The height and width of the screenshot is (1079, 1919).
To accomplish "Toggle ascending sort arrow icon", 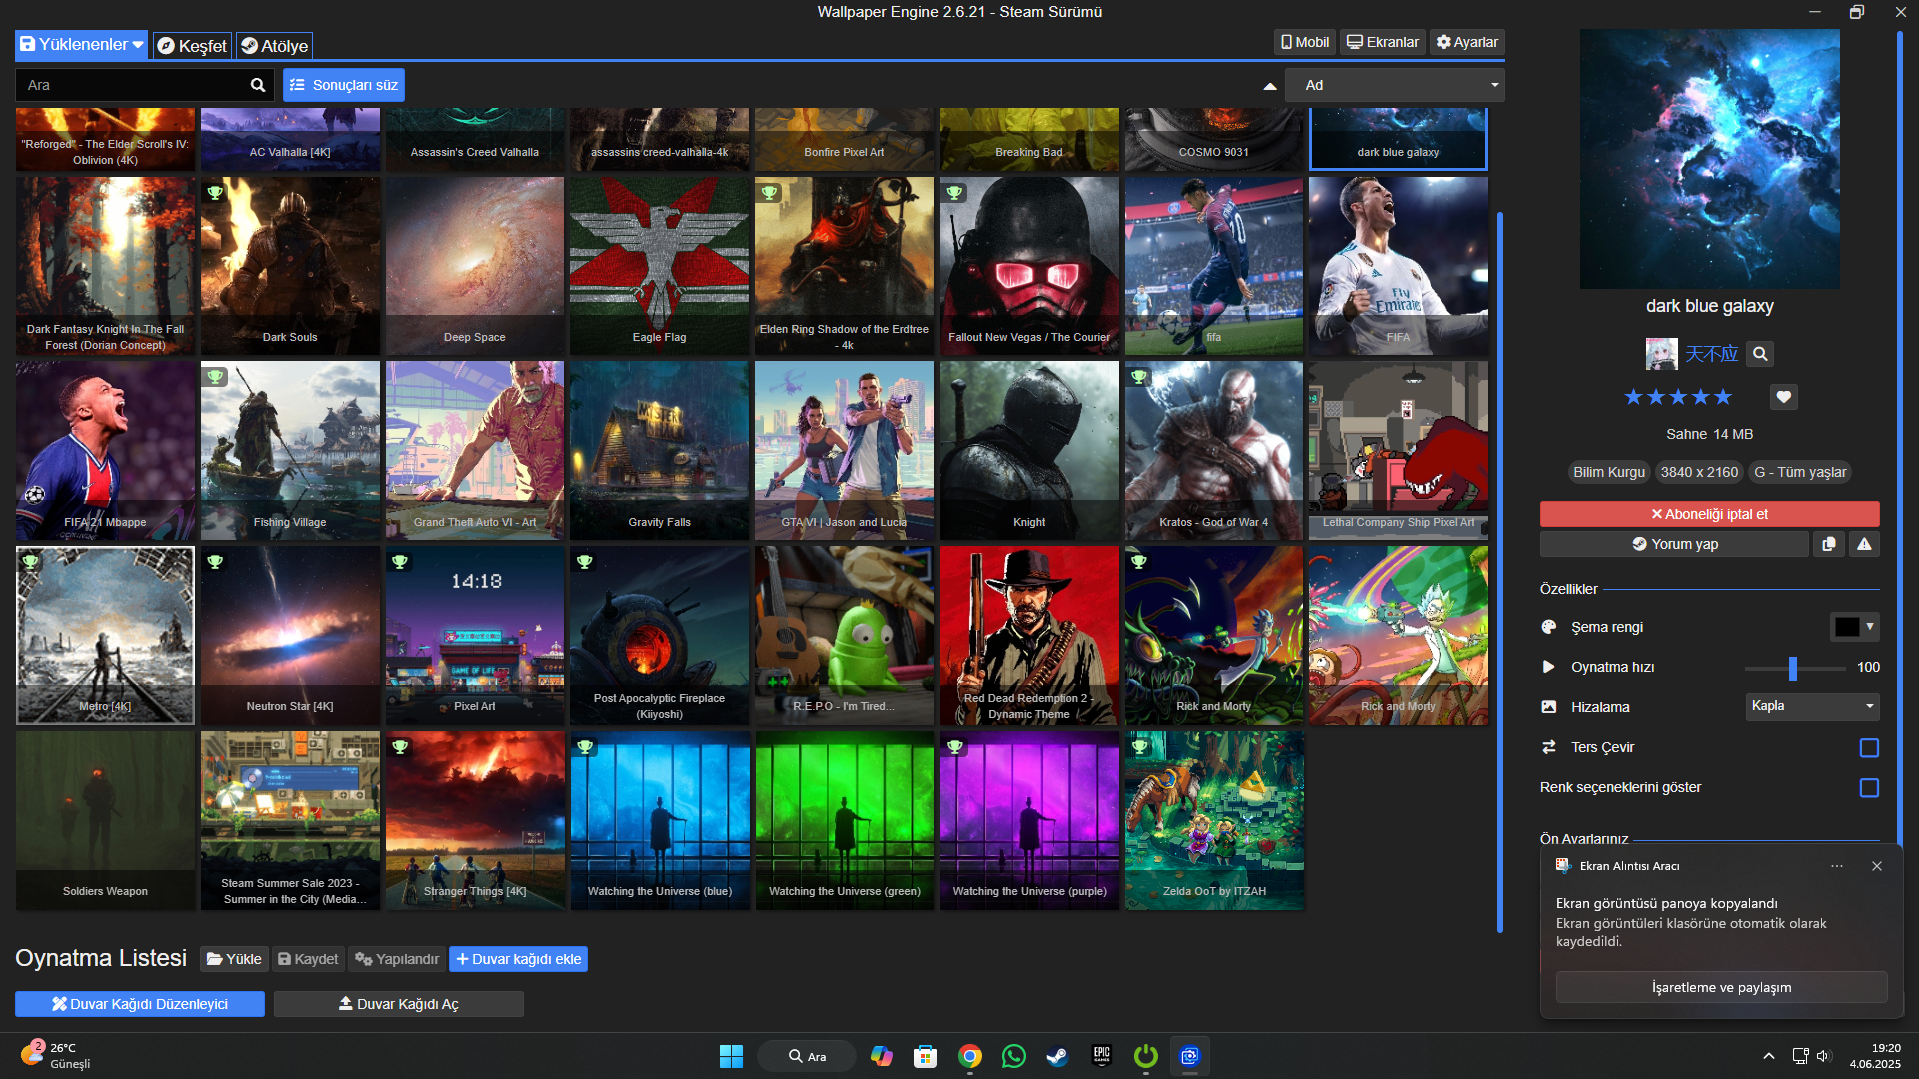I will pyautogui.click(x=1269, y=86).
